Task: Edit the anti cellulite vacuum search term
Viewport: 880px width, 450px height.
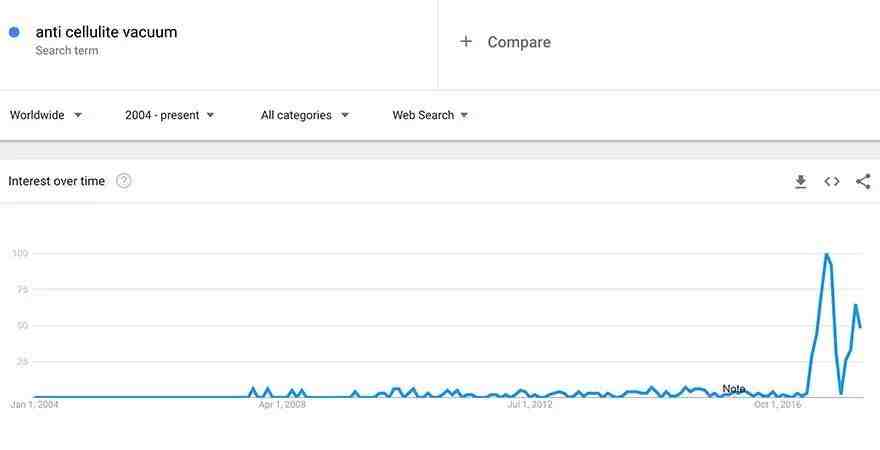Action: pos(106,32)
